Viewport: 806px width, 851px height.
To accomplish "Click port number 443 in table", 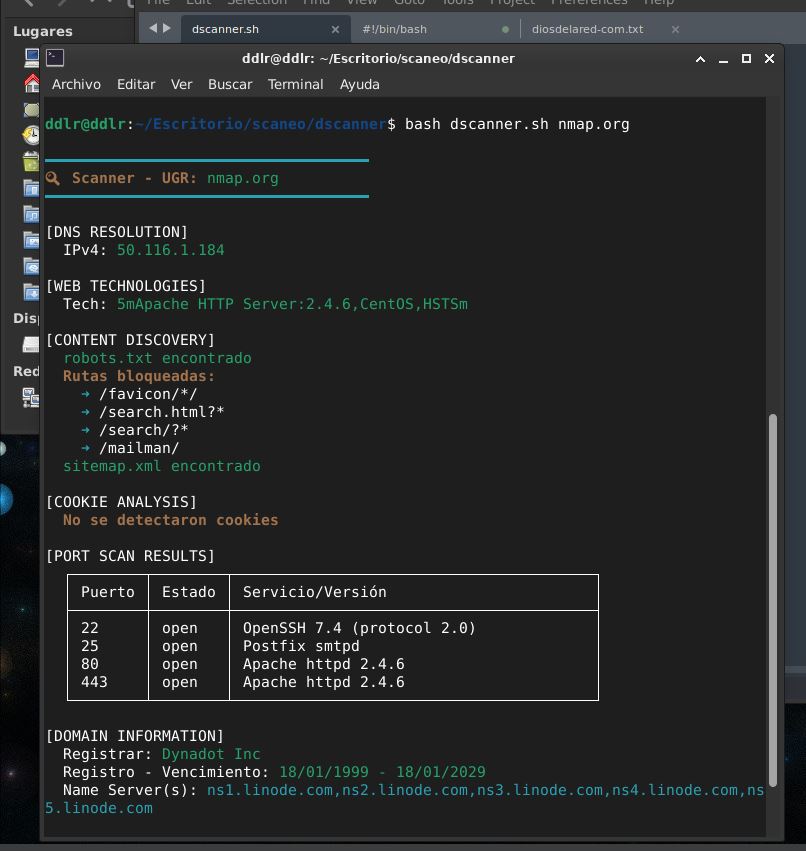I will click(x=94, y=682).
